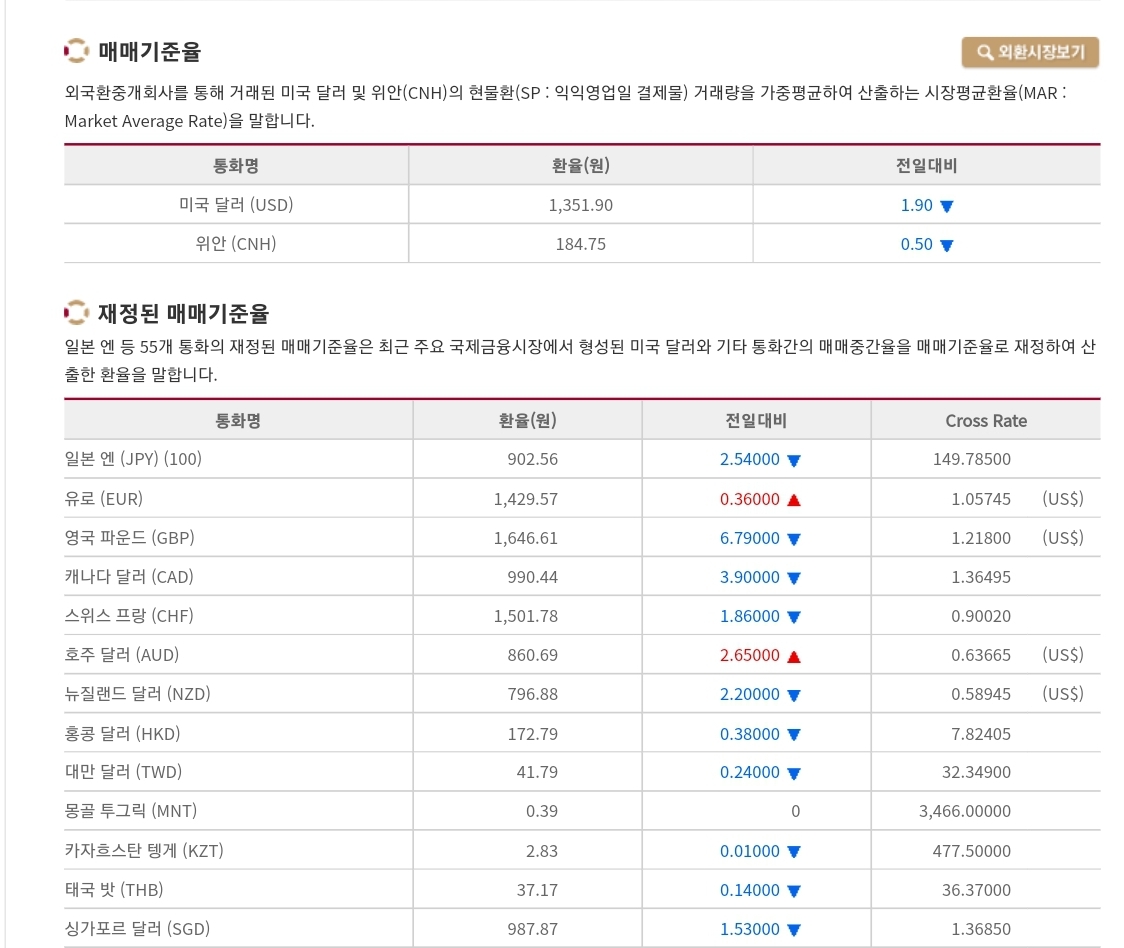Click the 뉴질랜드 달러 (NZD) row label
Viewport: 1124px width, 948px height.
pyautogui.click(x=138, y=693)
